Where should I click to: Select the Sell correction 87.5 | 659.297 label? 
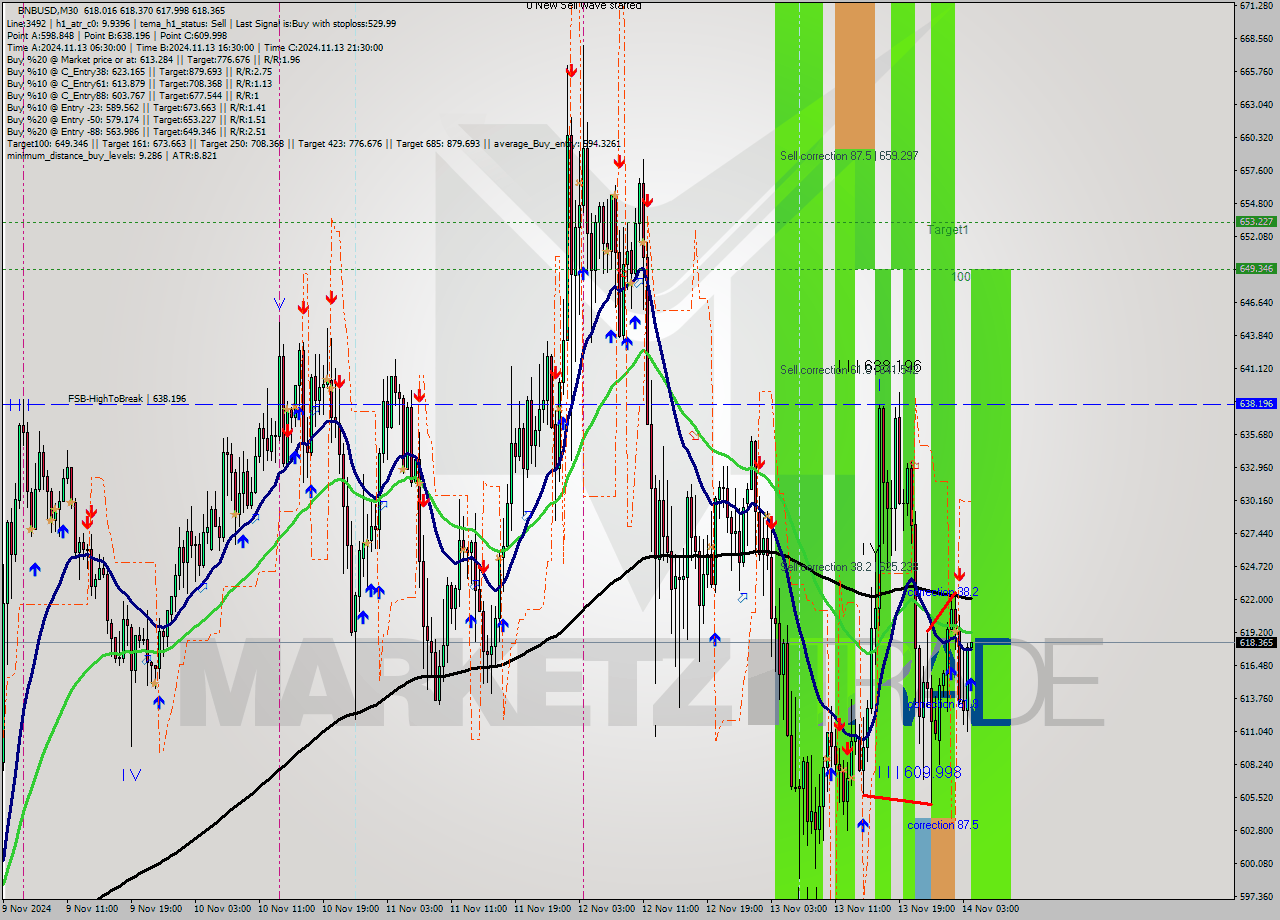[x=849, y=156]
